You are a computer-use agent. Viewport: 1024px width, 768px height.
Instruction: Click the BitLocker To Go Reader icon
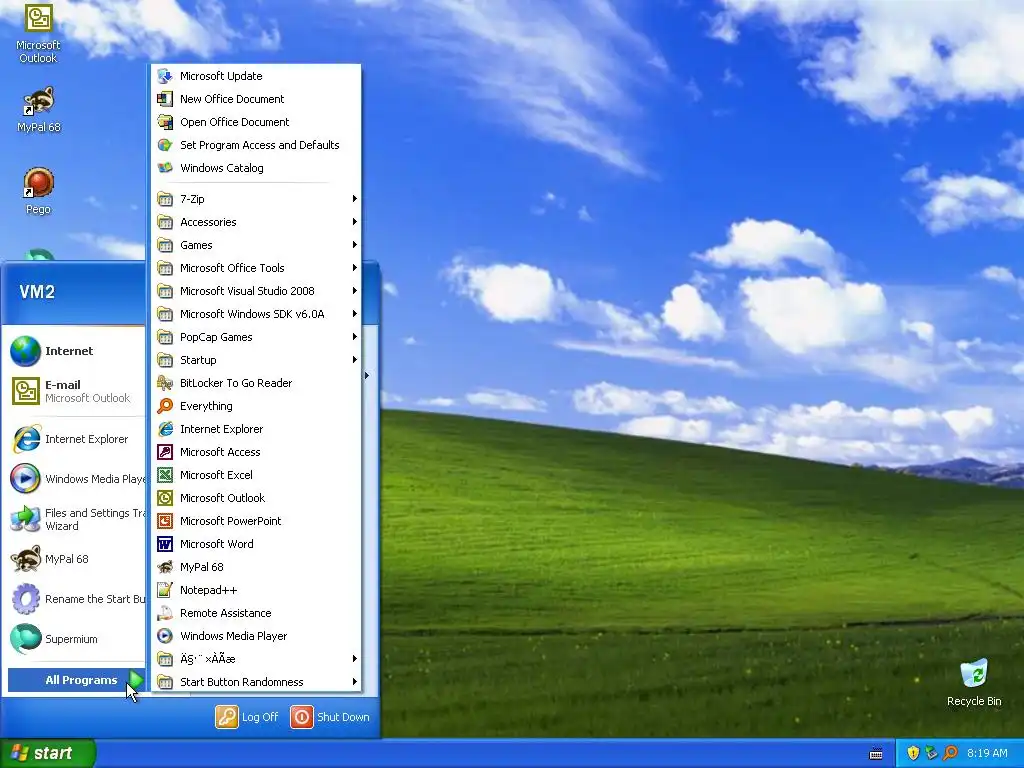click(165, 383)
